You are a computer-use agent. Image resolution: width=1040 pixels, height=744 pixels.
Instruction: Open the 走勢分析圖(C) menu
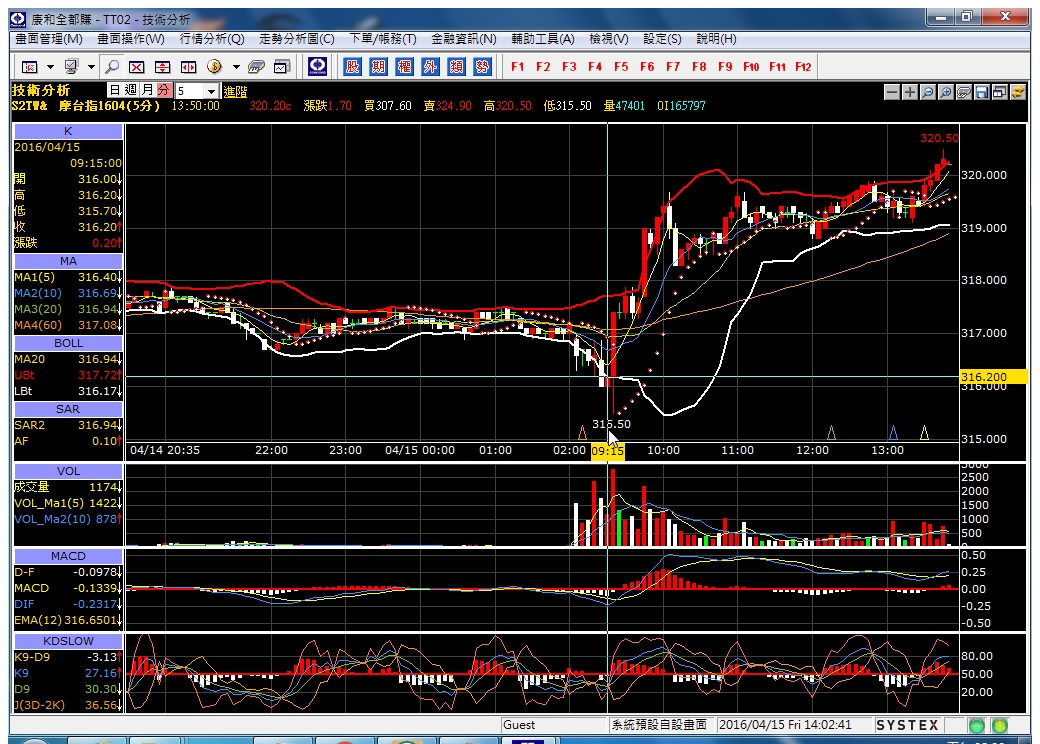point(296,39)
